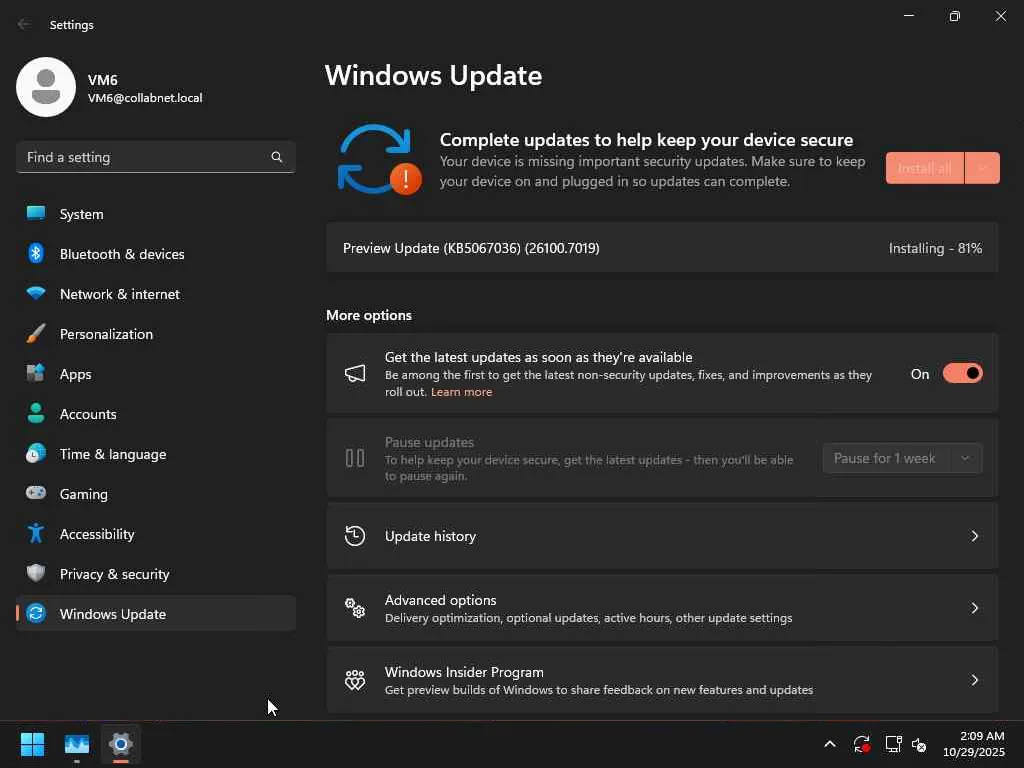Click the Advanced options gears icon
Screen dimensions: 1024x768
(355, 608)
